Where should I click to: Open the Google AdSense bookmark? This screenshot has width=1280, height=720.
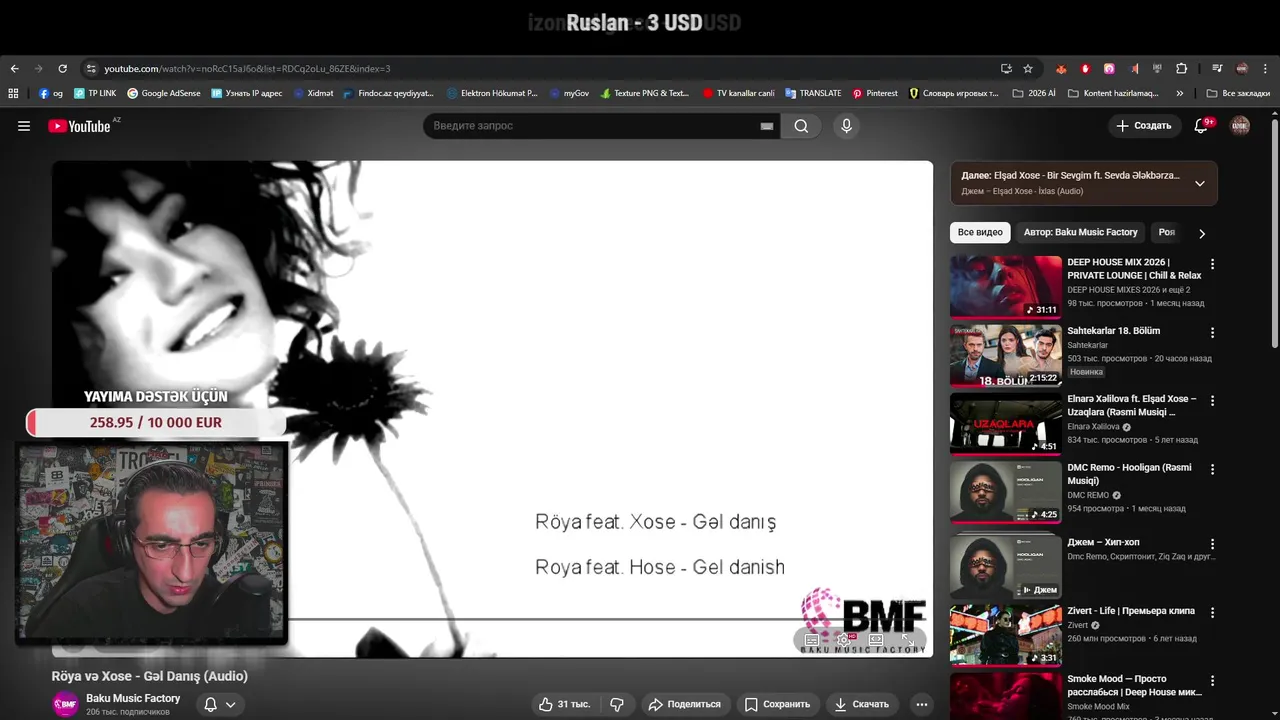click(163, 93)
